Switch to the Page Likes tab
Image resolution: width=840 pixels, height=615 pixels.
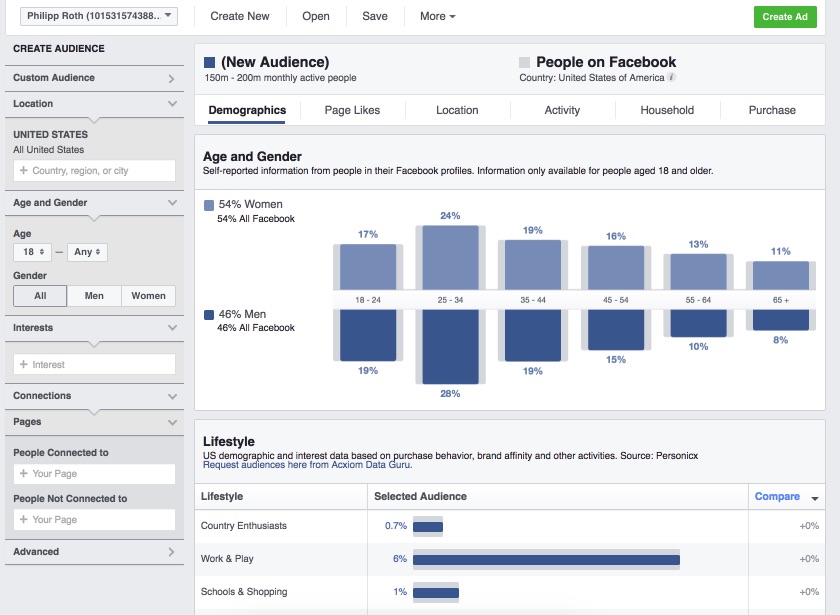pos(352,110)
